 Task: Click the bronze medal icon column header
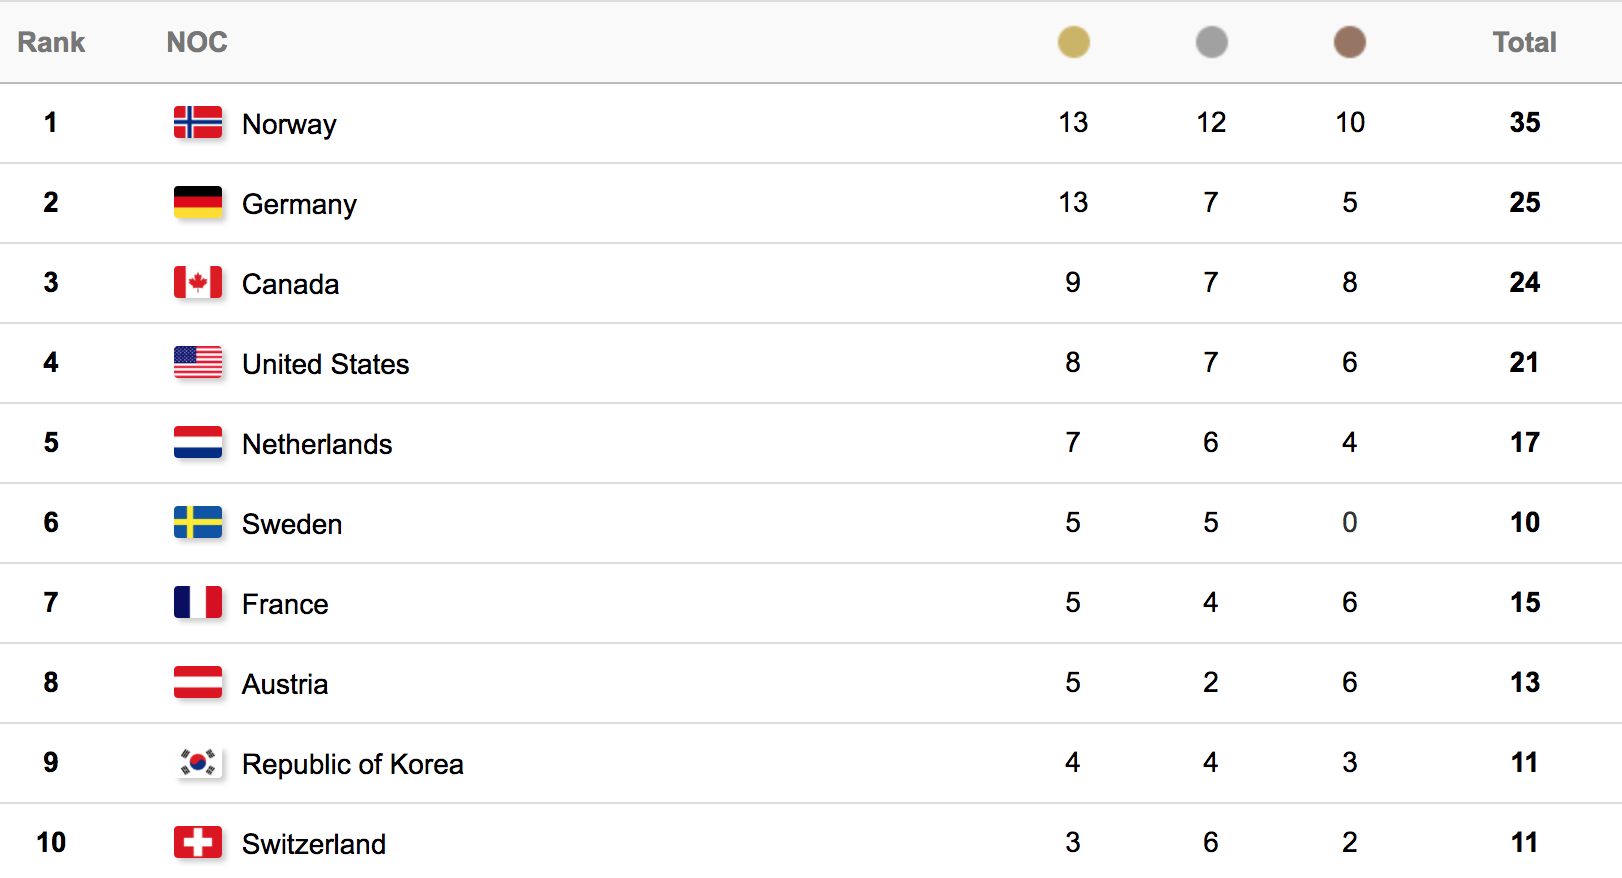tap(1349, 42)
